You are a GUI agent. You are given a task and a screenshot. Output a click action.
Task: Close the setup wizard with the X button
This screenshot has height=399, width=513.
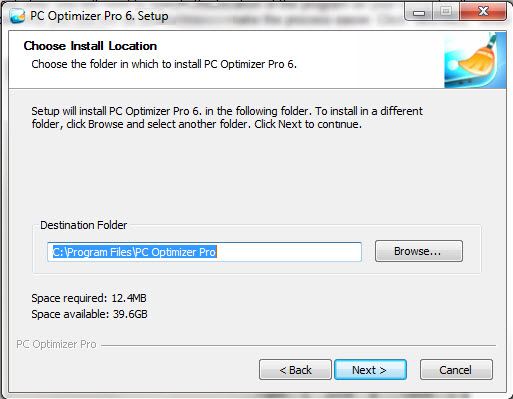tap(483, 12)
